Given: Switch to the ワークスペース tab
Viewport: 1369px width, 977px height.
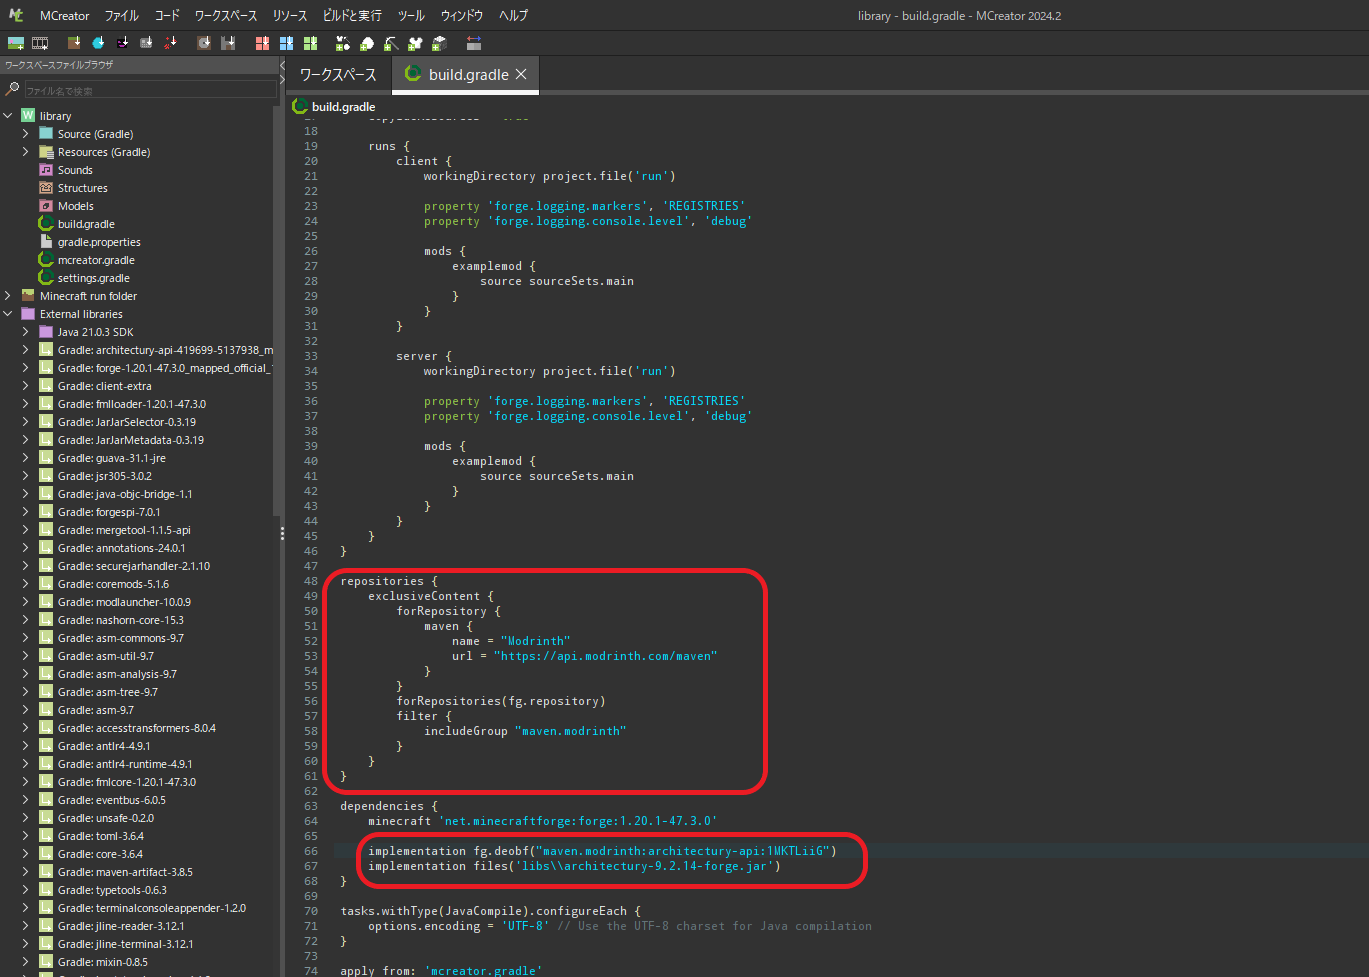Looking at the screenshot, I should click(x=338, y=75).
